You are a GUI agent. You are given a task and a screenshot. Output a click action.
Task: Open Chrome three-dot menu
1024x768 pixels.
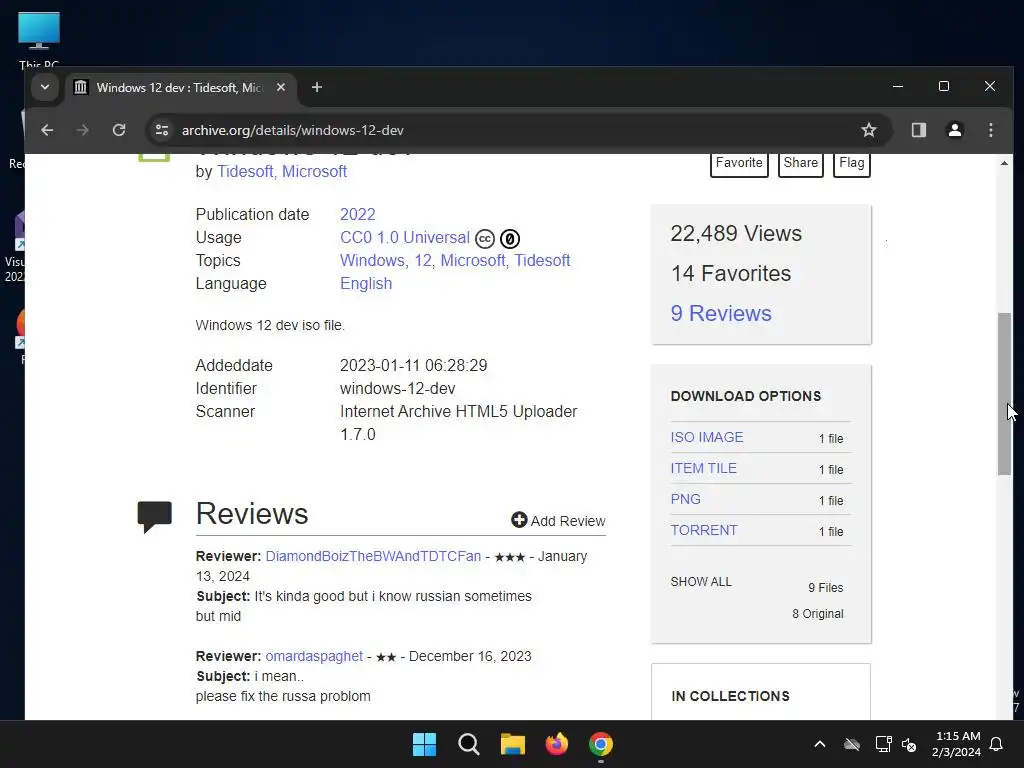[991, 130]
